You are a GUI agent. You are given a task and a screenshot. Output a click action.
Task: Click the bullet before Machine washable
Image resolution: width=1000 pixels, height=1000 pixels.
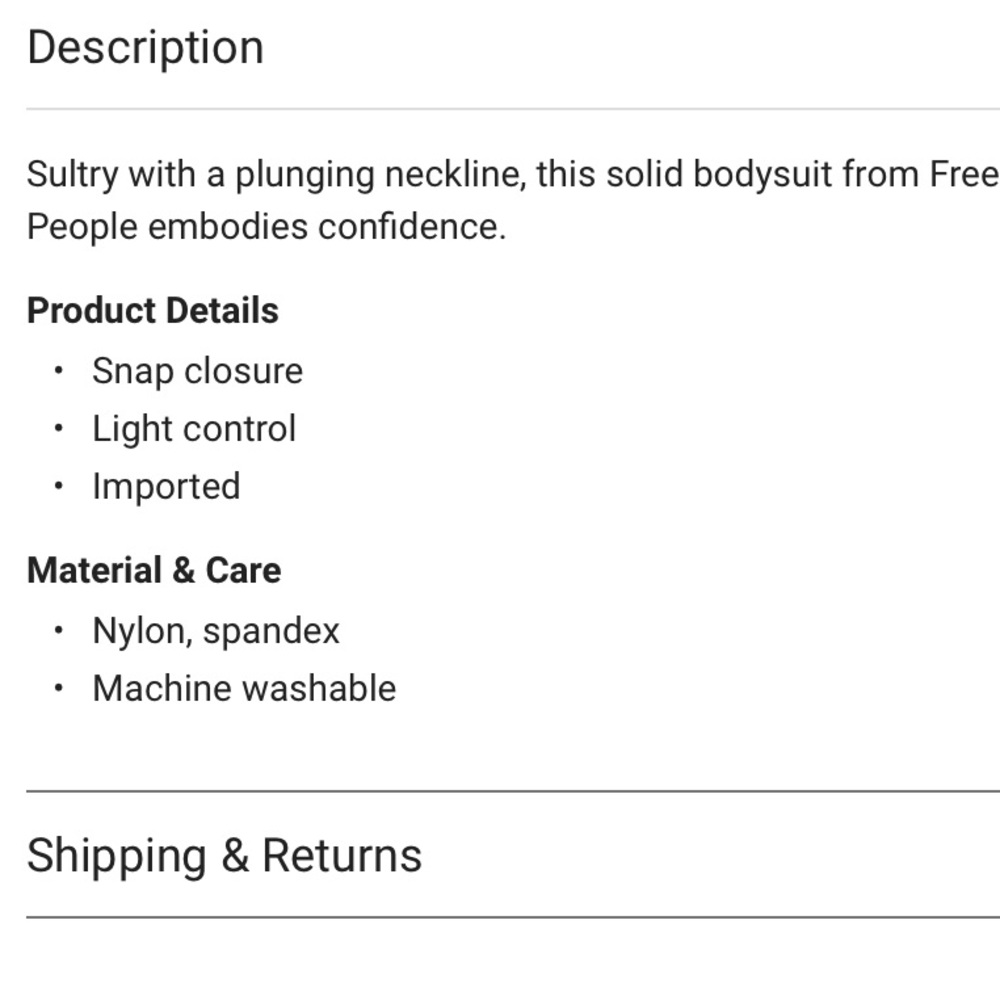pos(59,688)
